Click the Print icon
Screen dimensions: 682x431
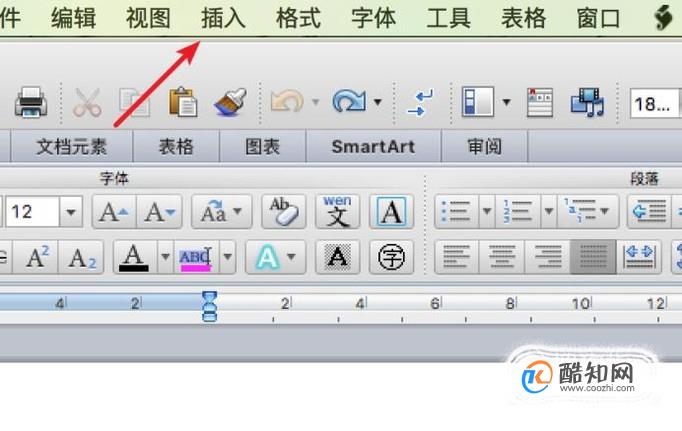point(31,102)
